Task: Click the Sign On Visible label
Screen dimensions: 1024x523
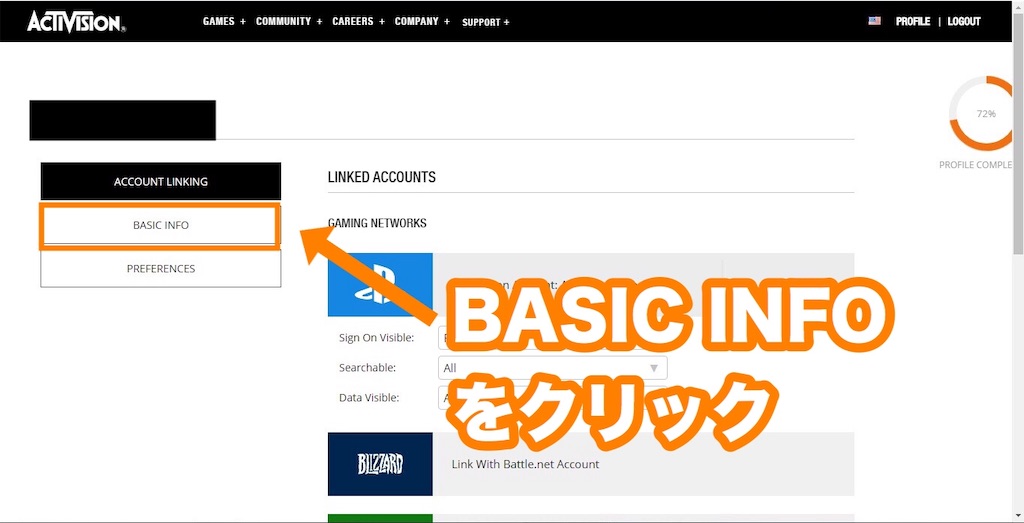Action: pyautogui.click(x=376, y=338)
